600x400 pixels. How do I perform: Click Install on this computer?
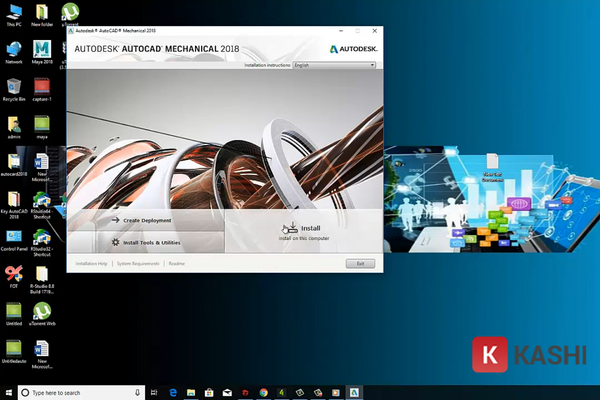[x=300, y=230]
